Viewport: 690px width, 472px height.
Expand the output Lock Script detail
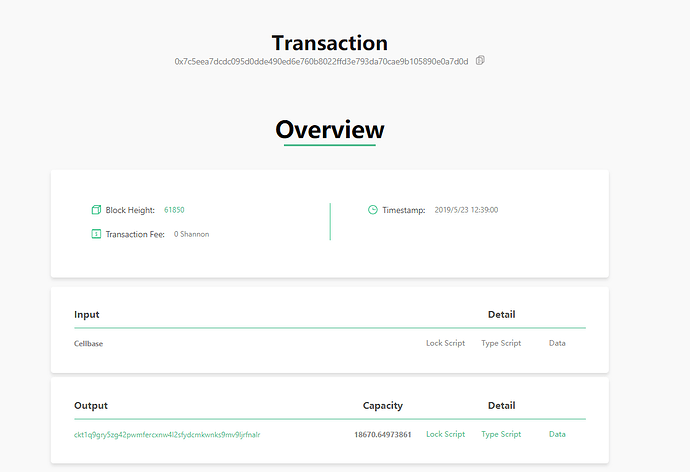pyautogui.click(x=445, y=434)
